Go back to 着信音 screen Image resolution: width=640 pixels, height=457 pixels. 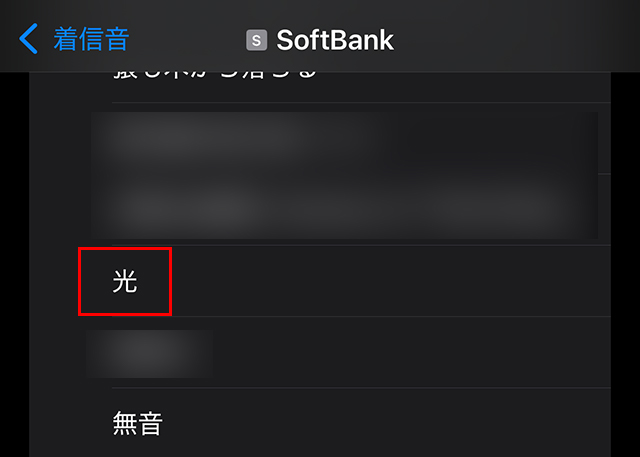(x=74, y=39)
